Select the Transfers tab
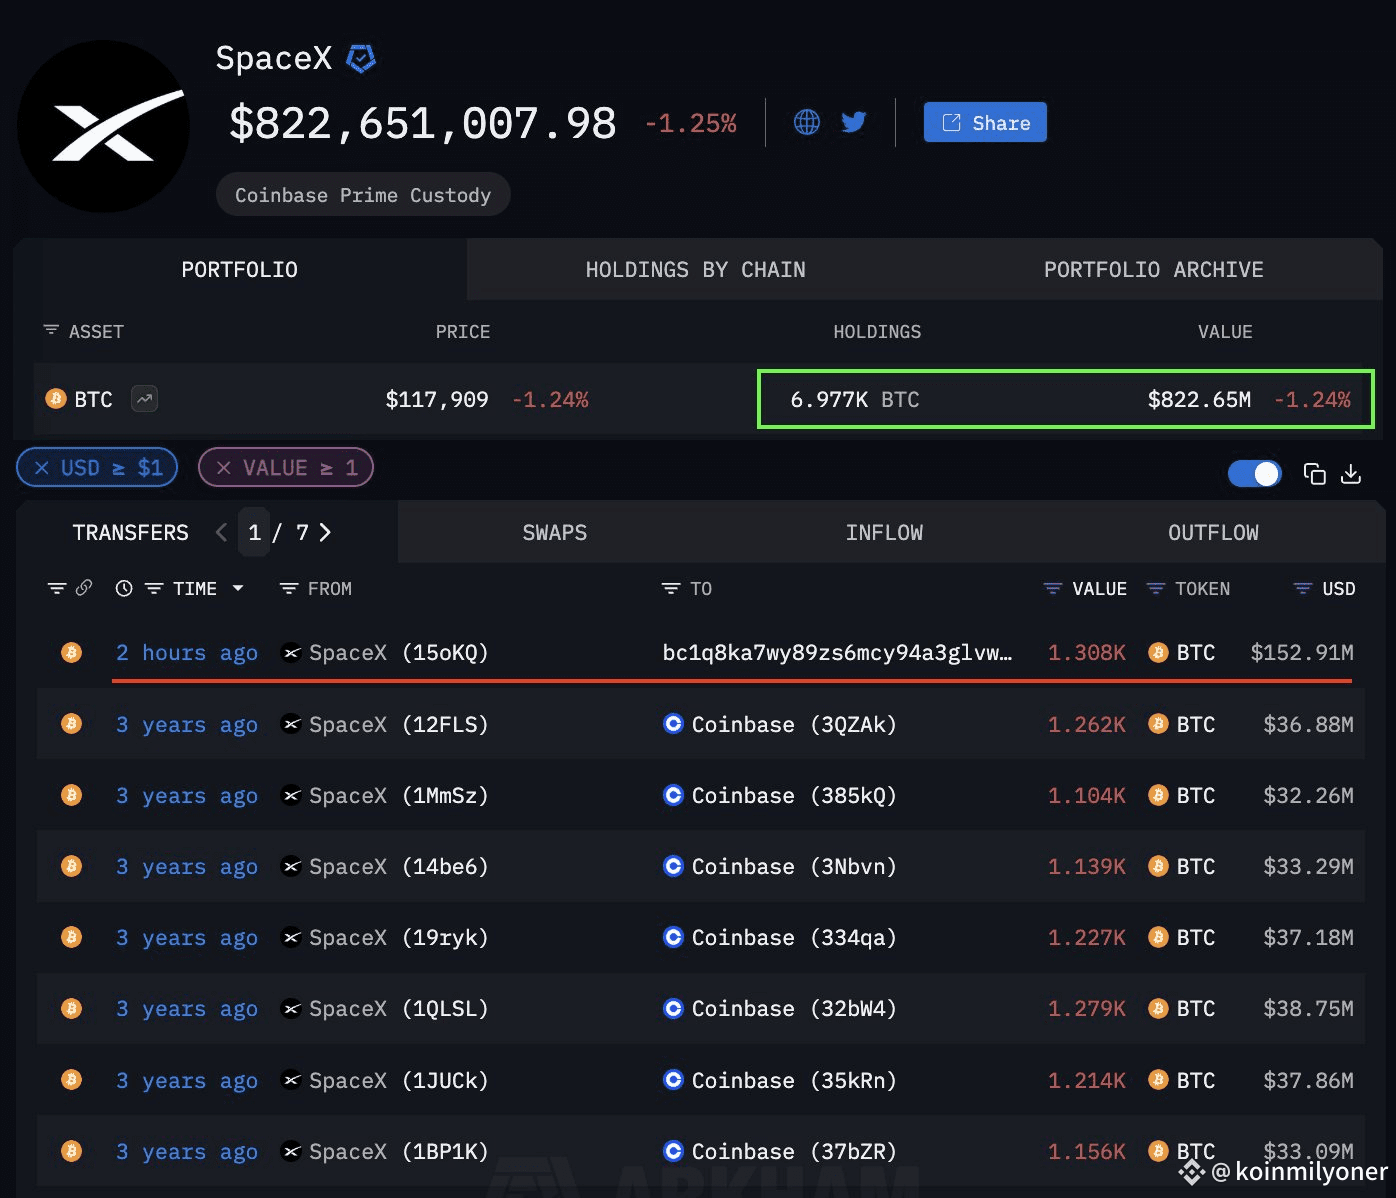 [130, 532]
